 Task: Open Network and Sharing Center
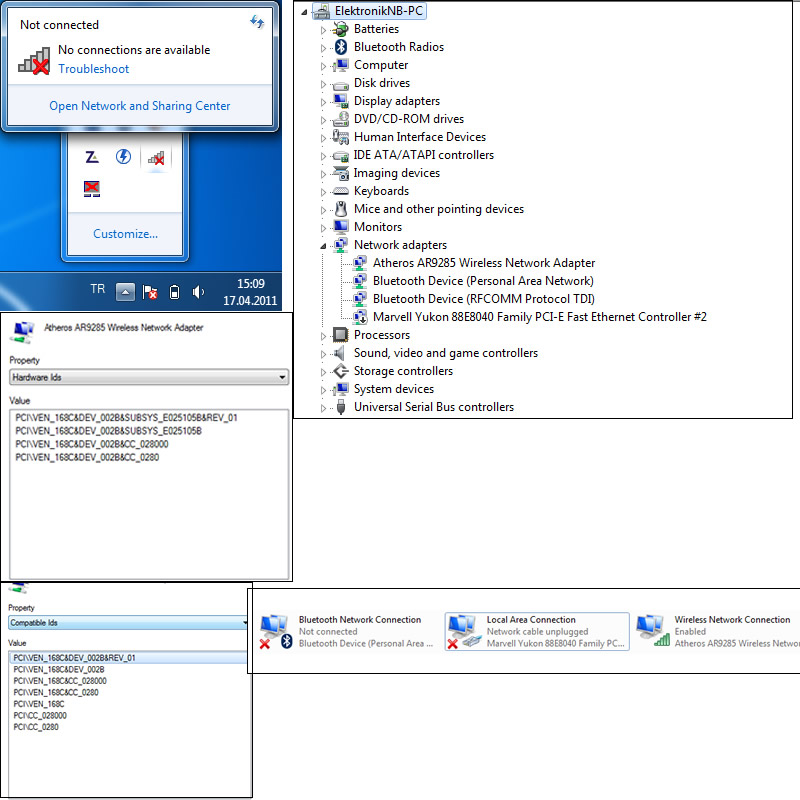pyautogui.click(x=139, y=106)
